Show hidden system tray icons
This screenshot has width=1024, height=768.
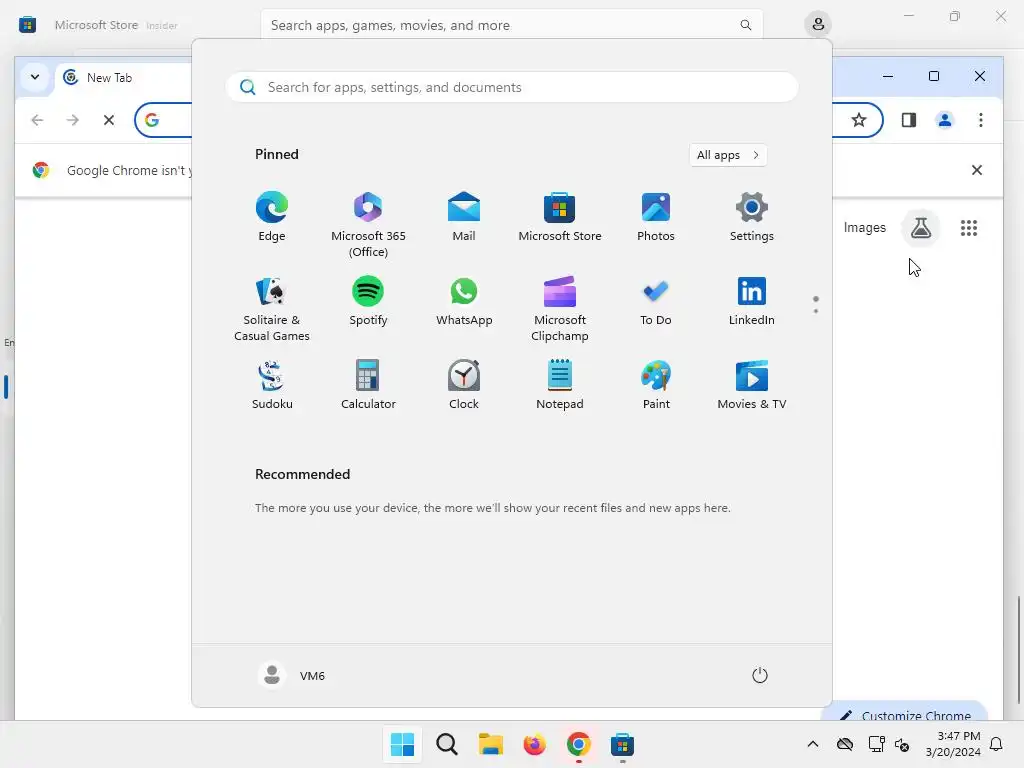812,744
